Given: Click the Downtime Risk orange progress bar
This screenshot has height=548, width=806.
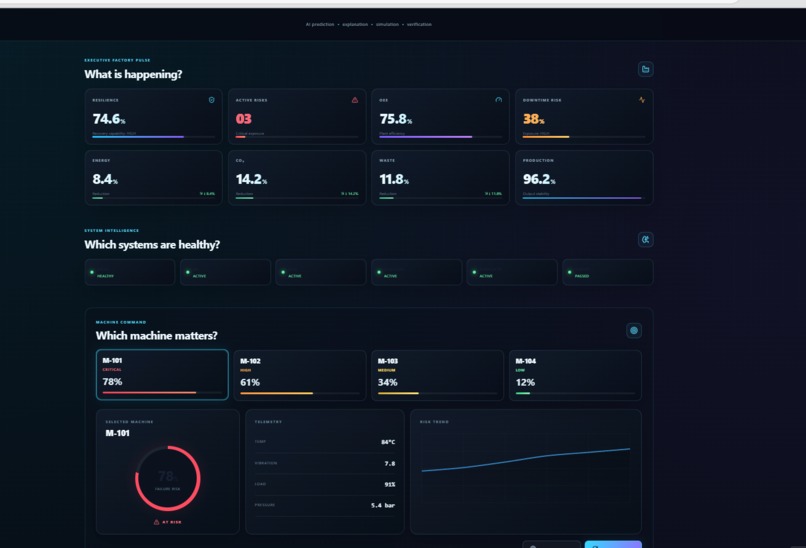Looking at the screenshot, I should click(x=584, y=137).
